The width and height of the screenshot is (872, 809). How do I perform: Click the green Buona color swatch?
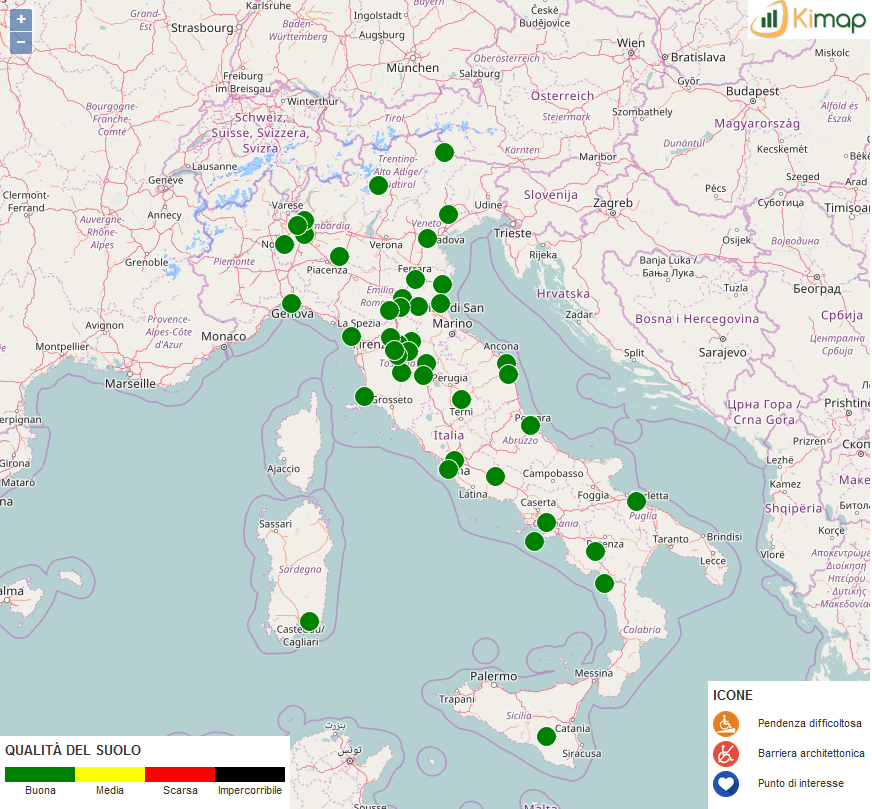(40, 774)
